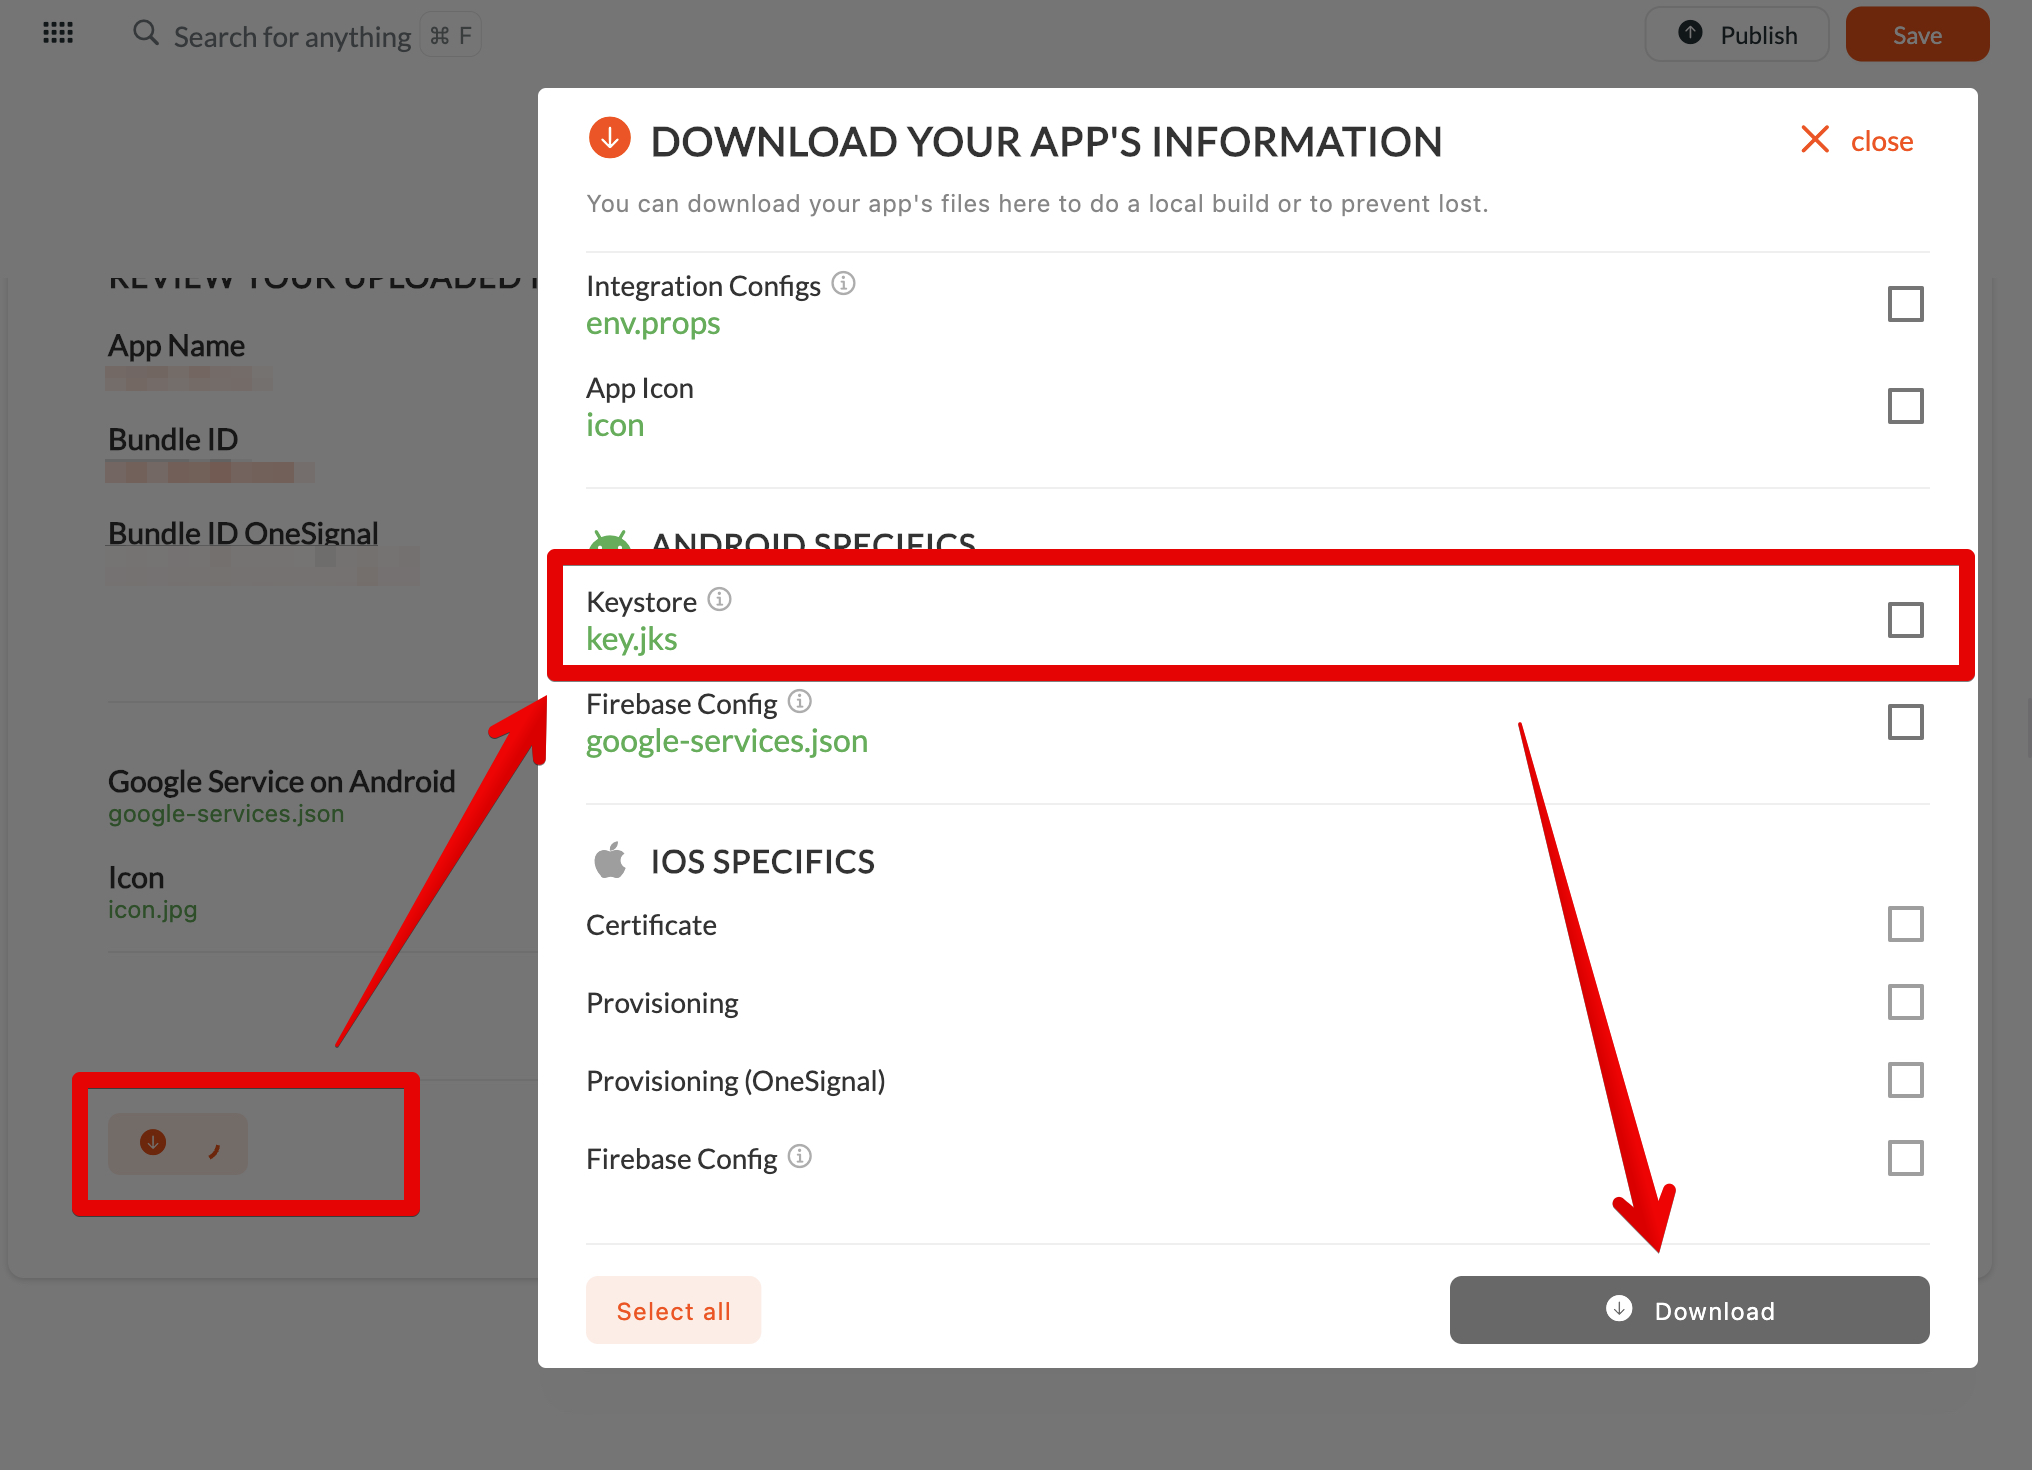Open the key.jks file link
Screen dimensions: 2032x1470
click(632, 639)
